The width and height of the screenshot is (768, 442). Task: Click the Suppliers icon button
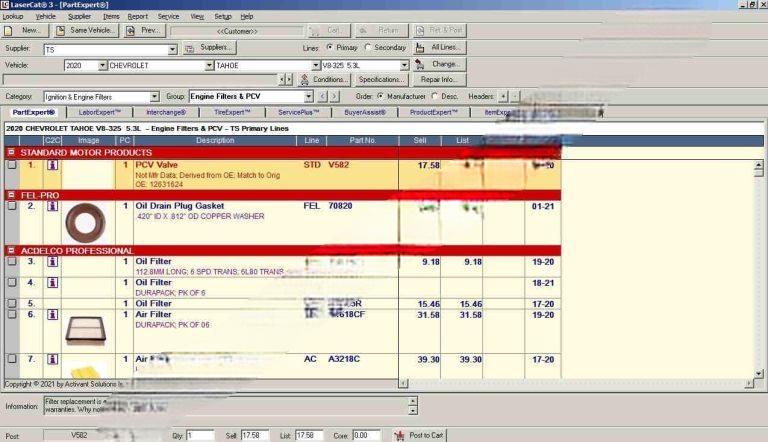[x=190, y=48]
